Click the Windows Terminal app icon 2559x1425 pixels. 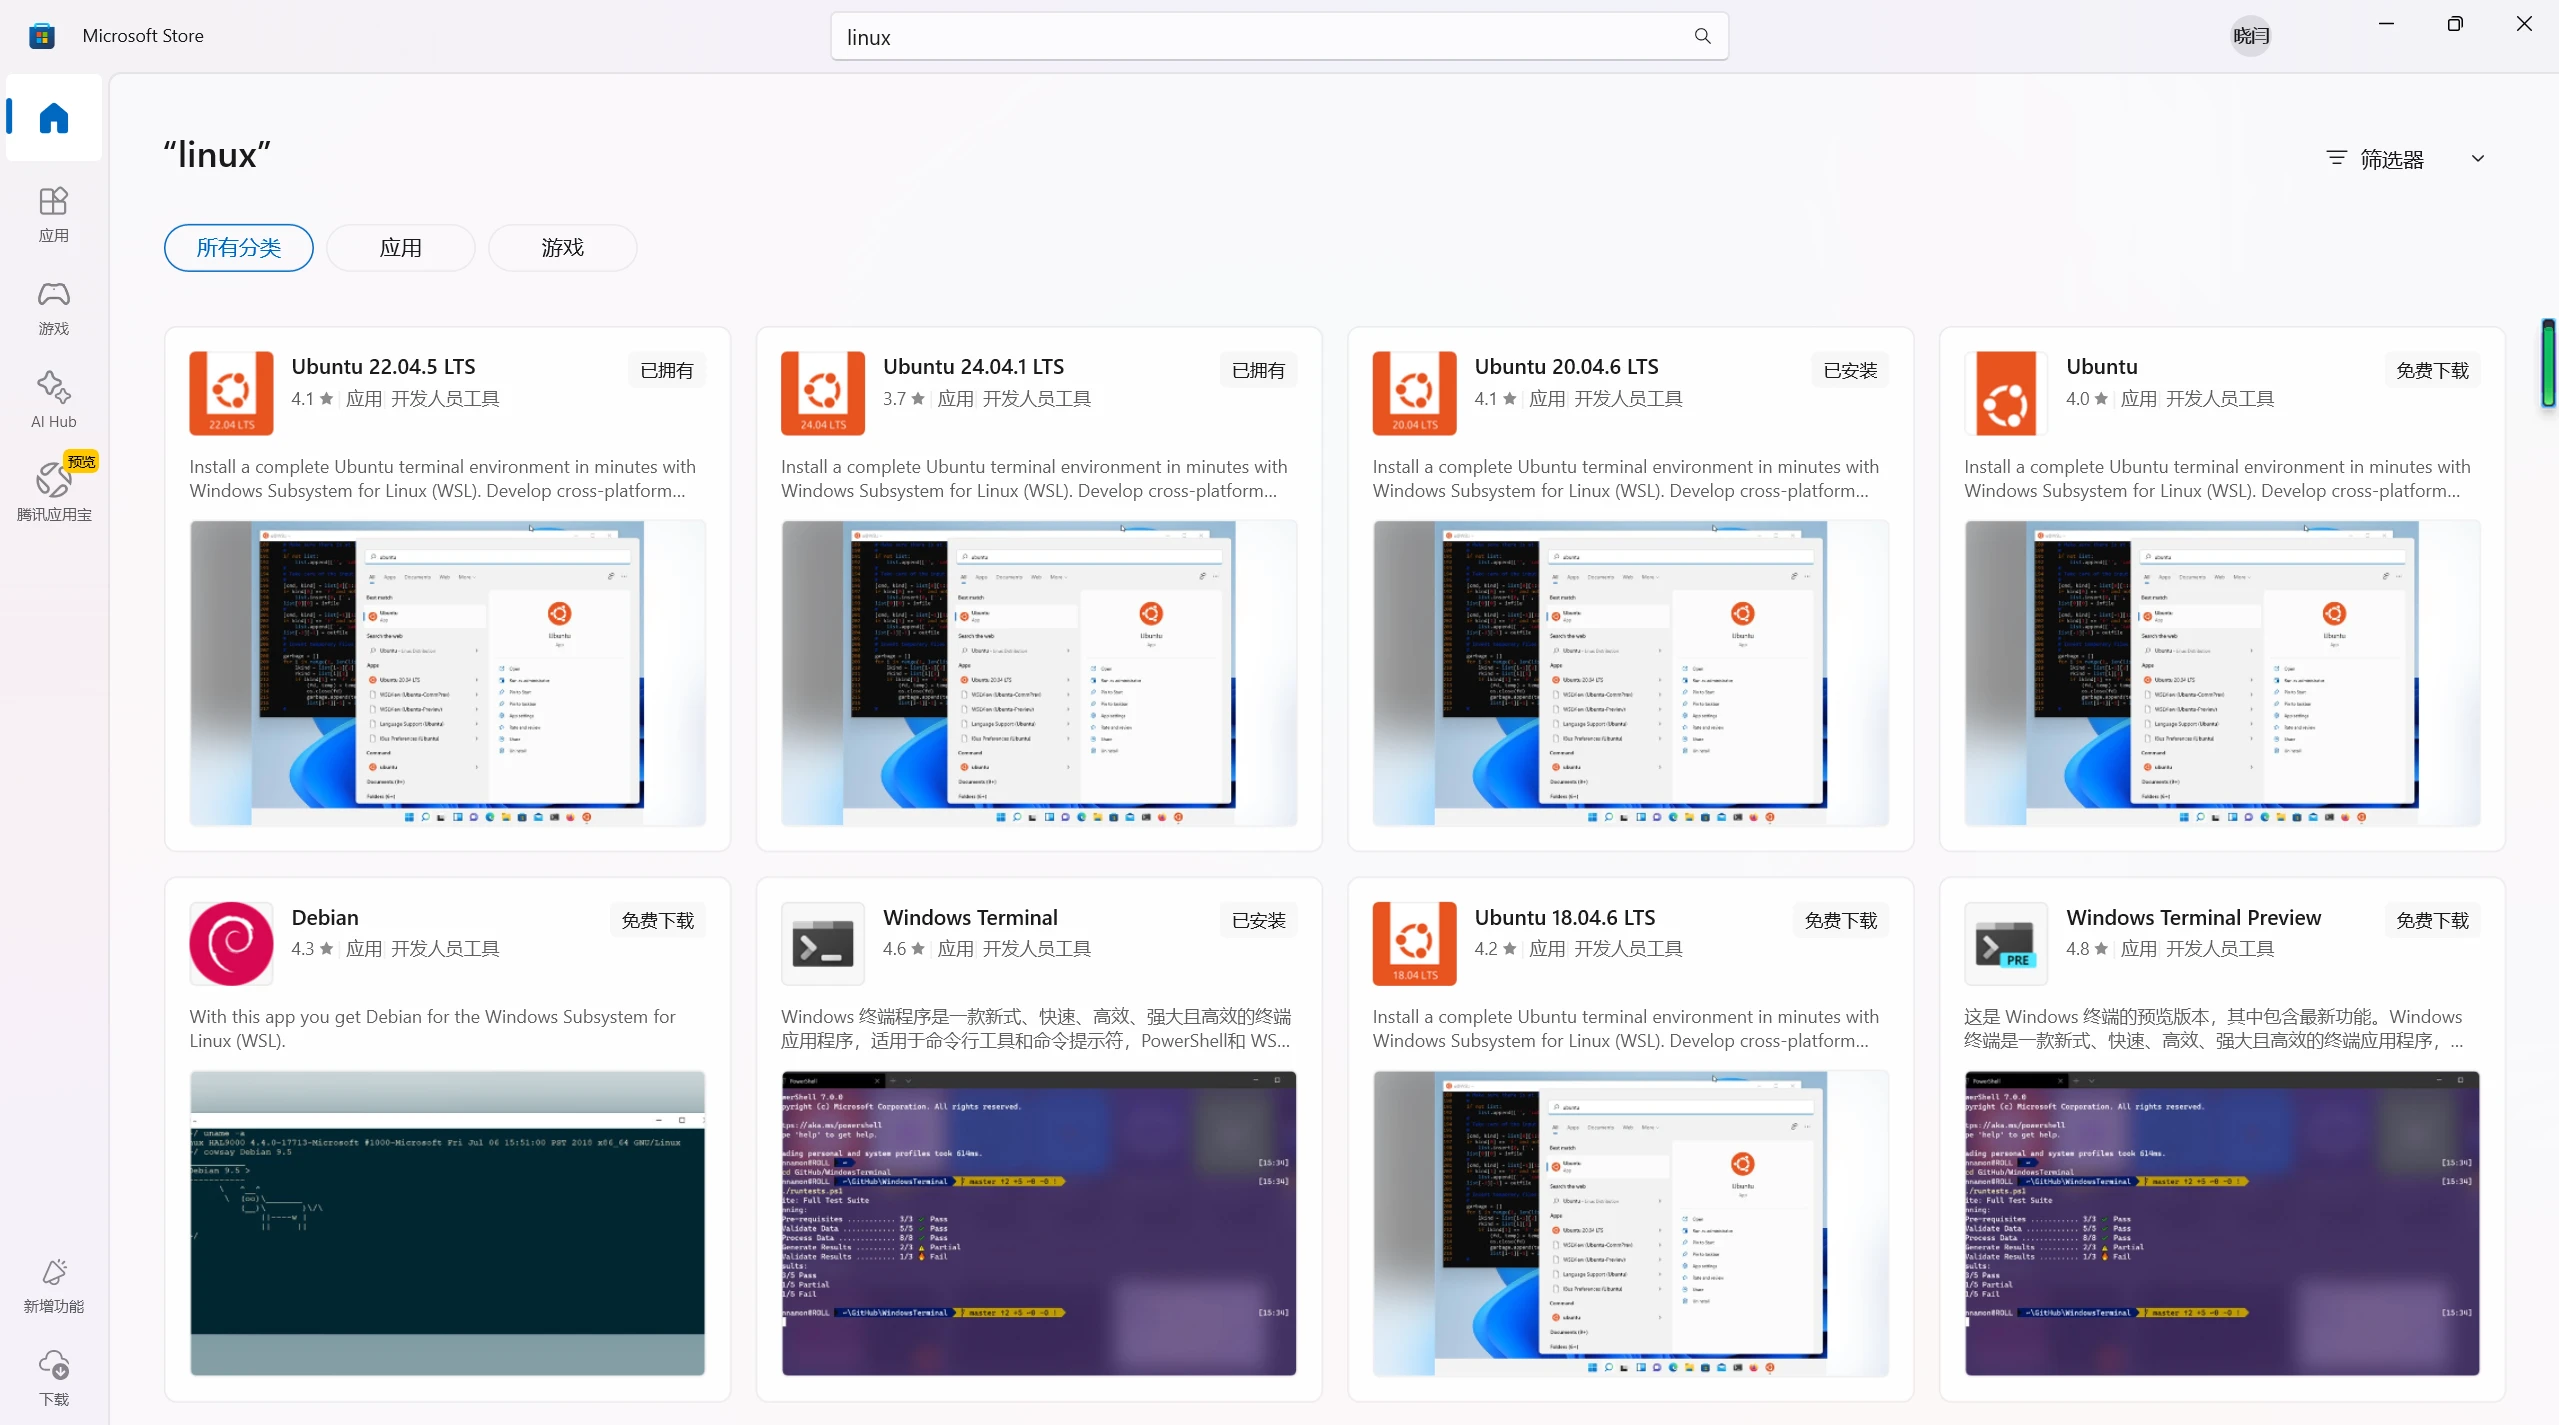[823, 943]
